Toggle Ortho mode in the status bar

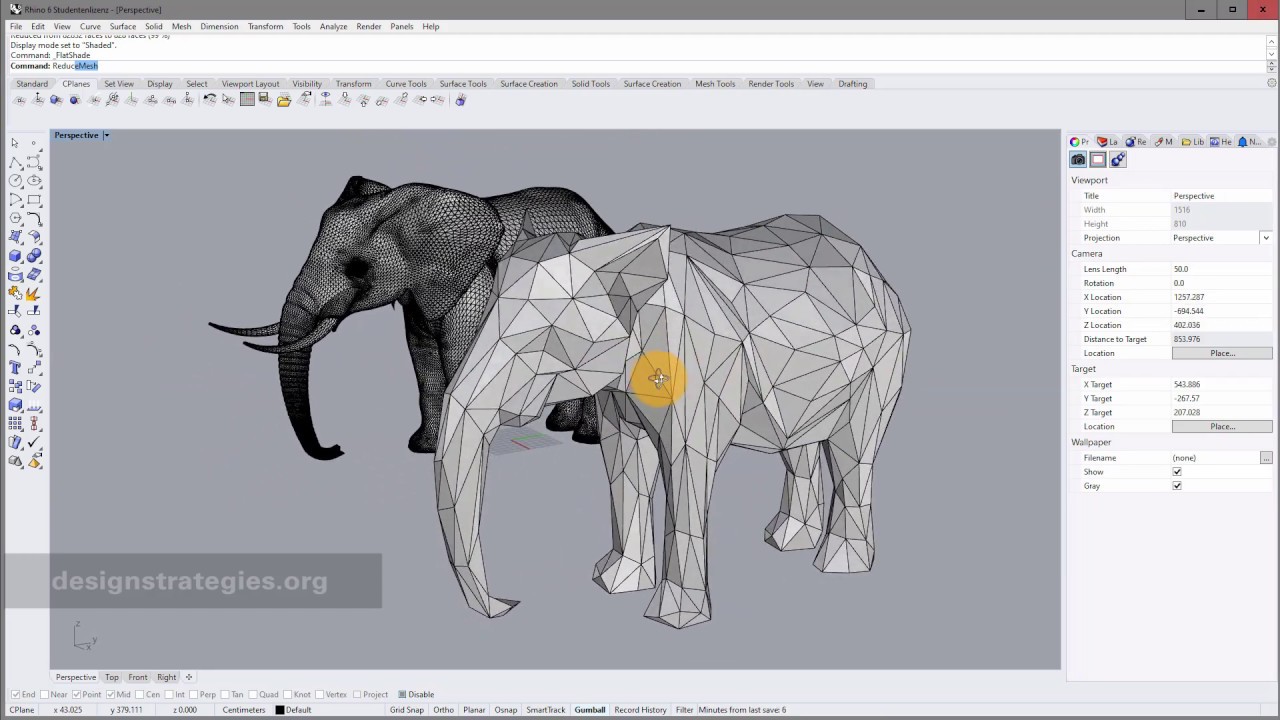[443, 710]
